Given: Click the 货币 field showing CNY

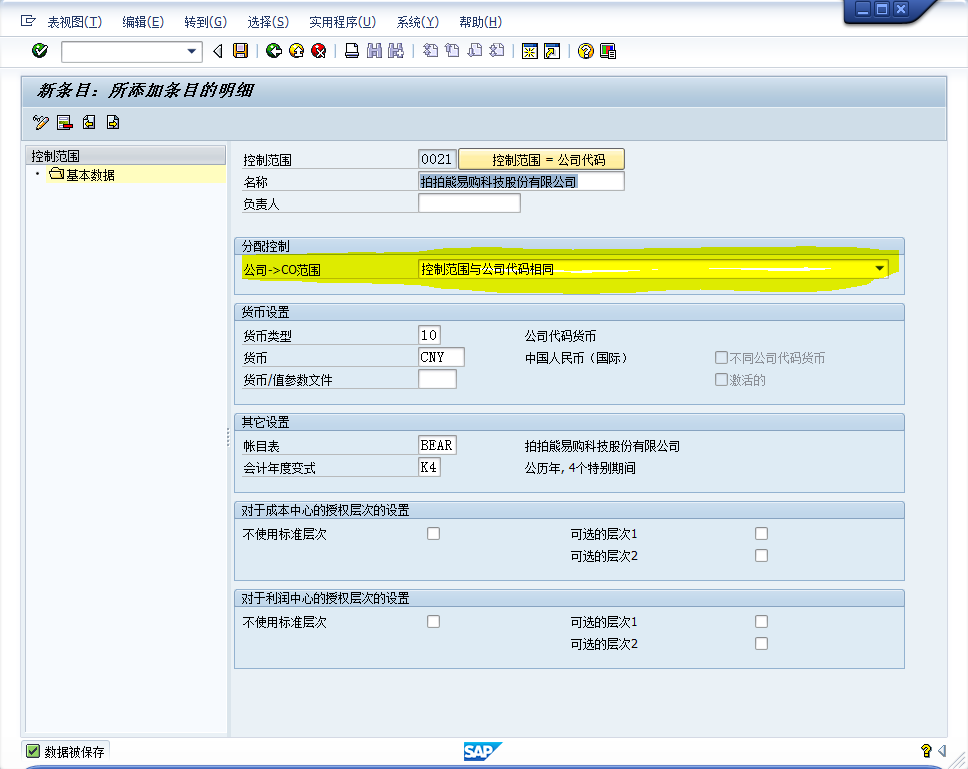Looking at the screenshot, I should coord(441,357).
